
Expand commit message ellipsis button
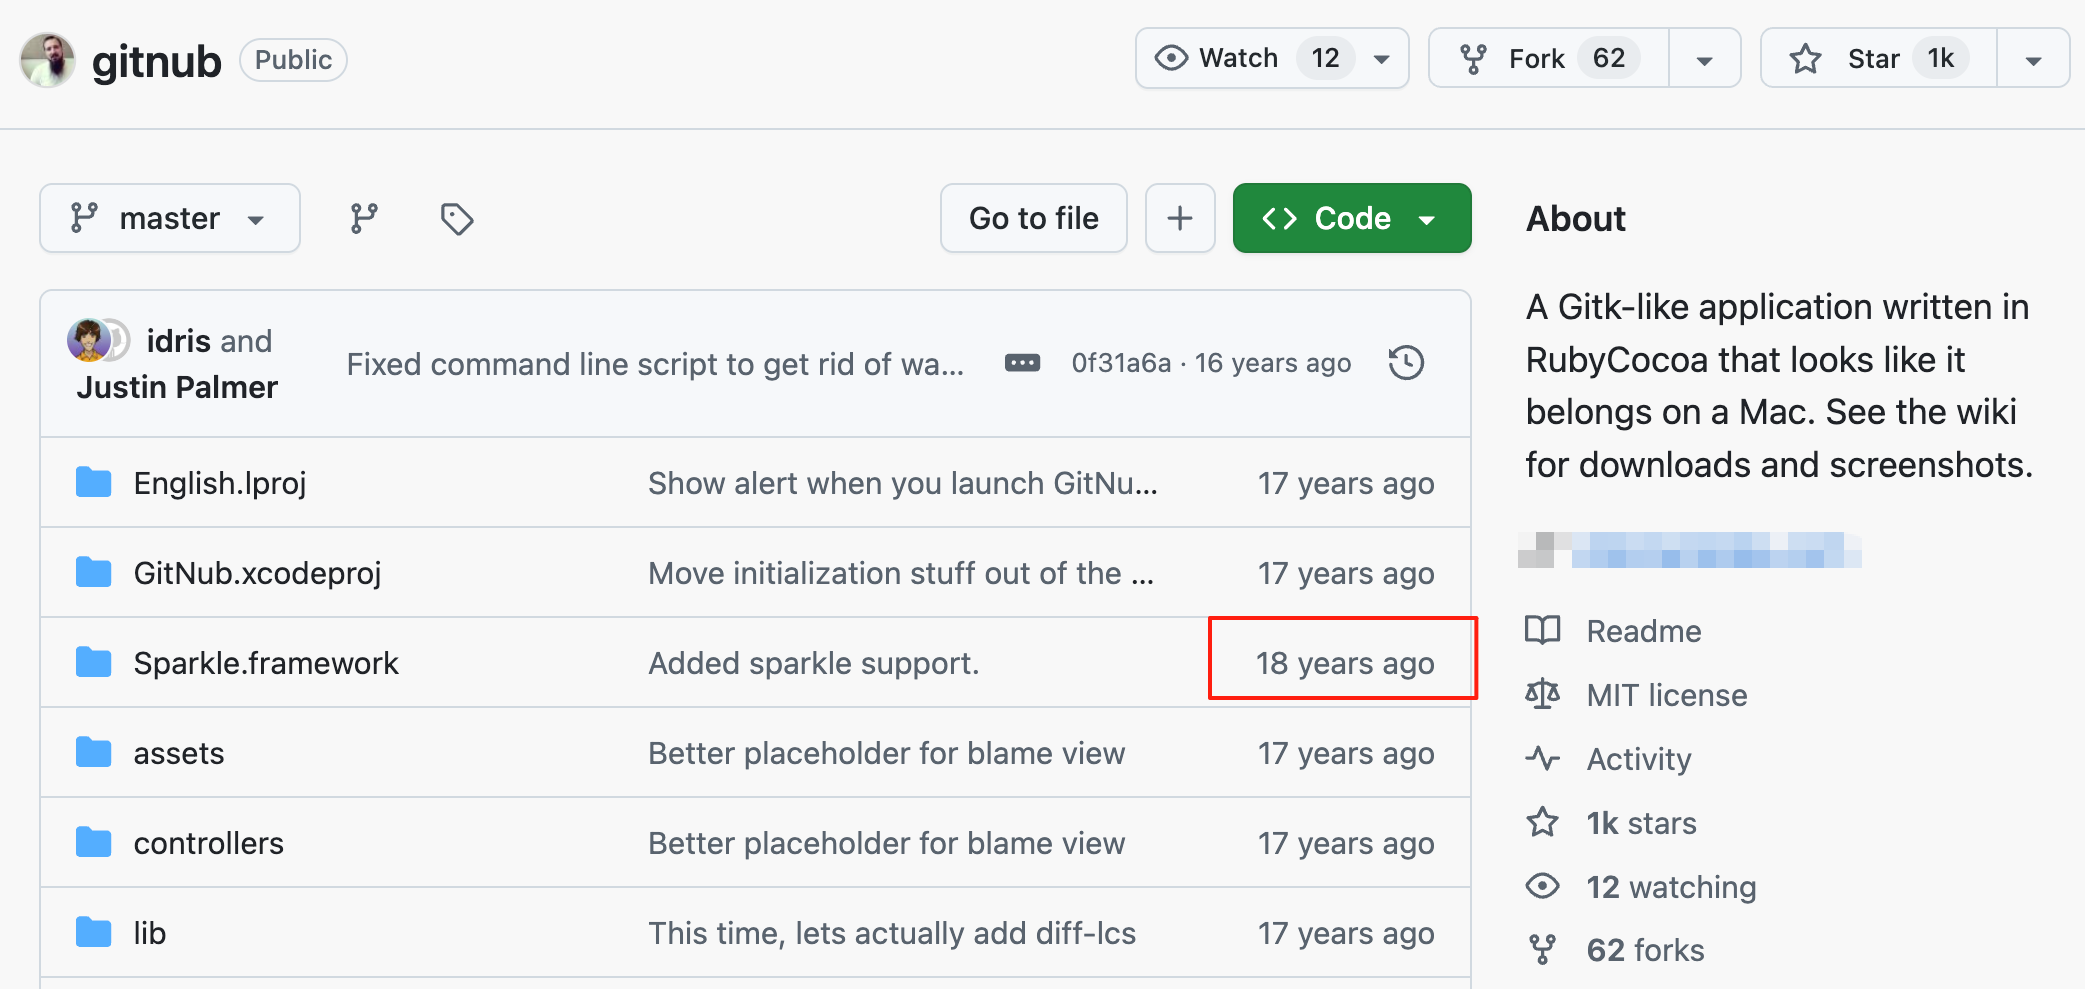[1022, 363]
